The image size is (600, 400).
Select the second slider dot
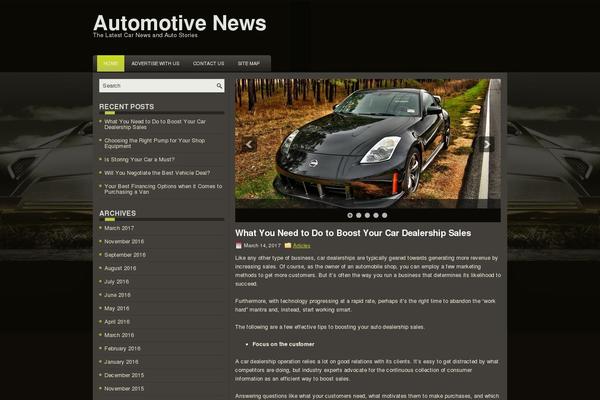[359, 215]
